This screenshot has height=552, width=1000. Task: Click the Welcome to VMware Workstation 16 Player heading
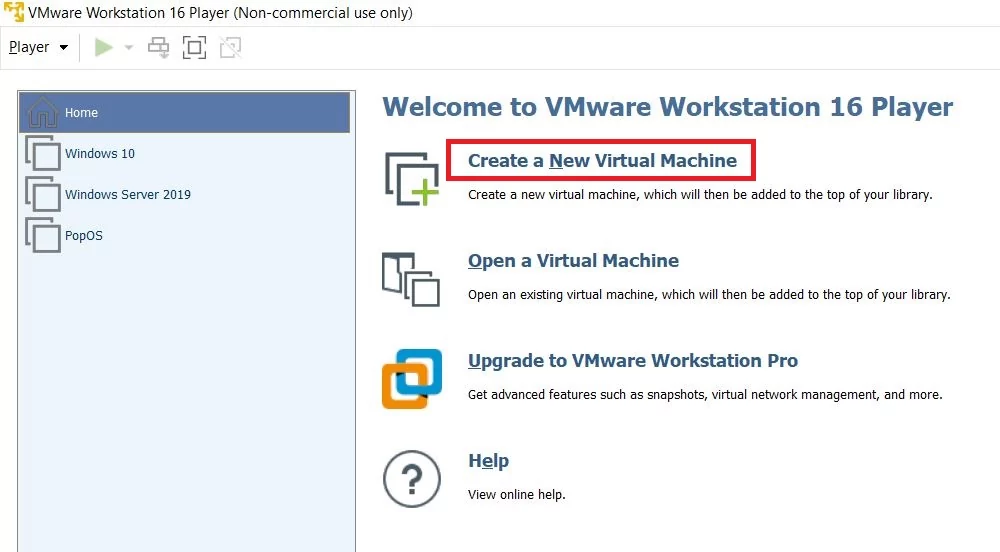(x=668, y=107)
